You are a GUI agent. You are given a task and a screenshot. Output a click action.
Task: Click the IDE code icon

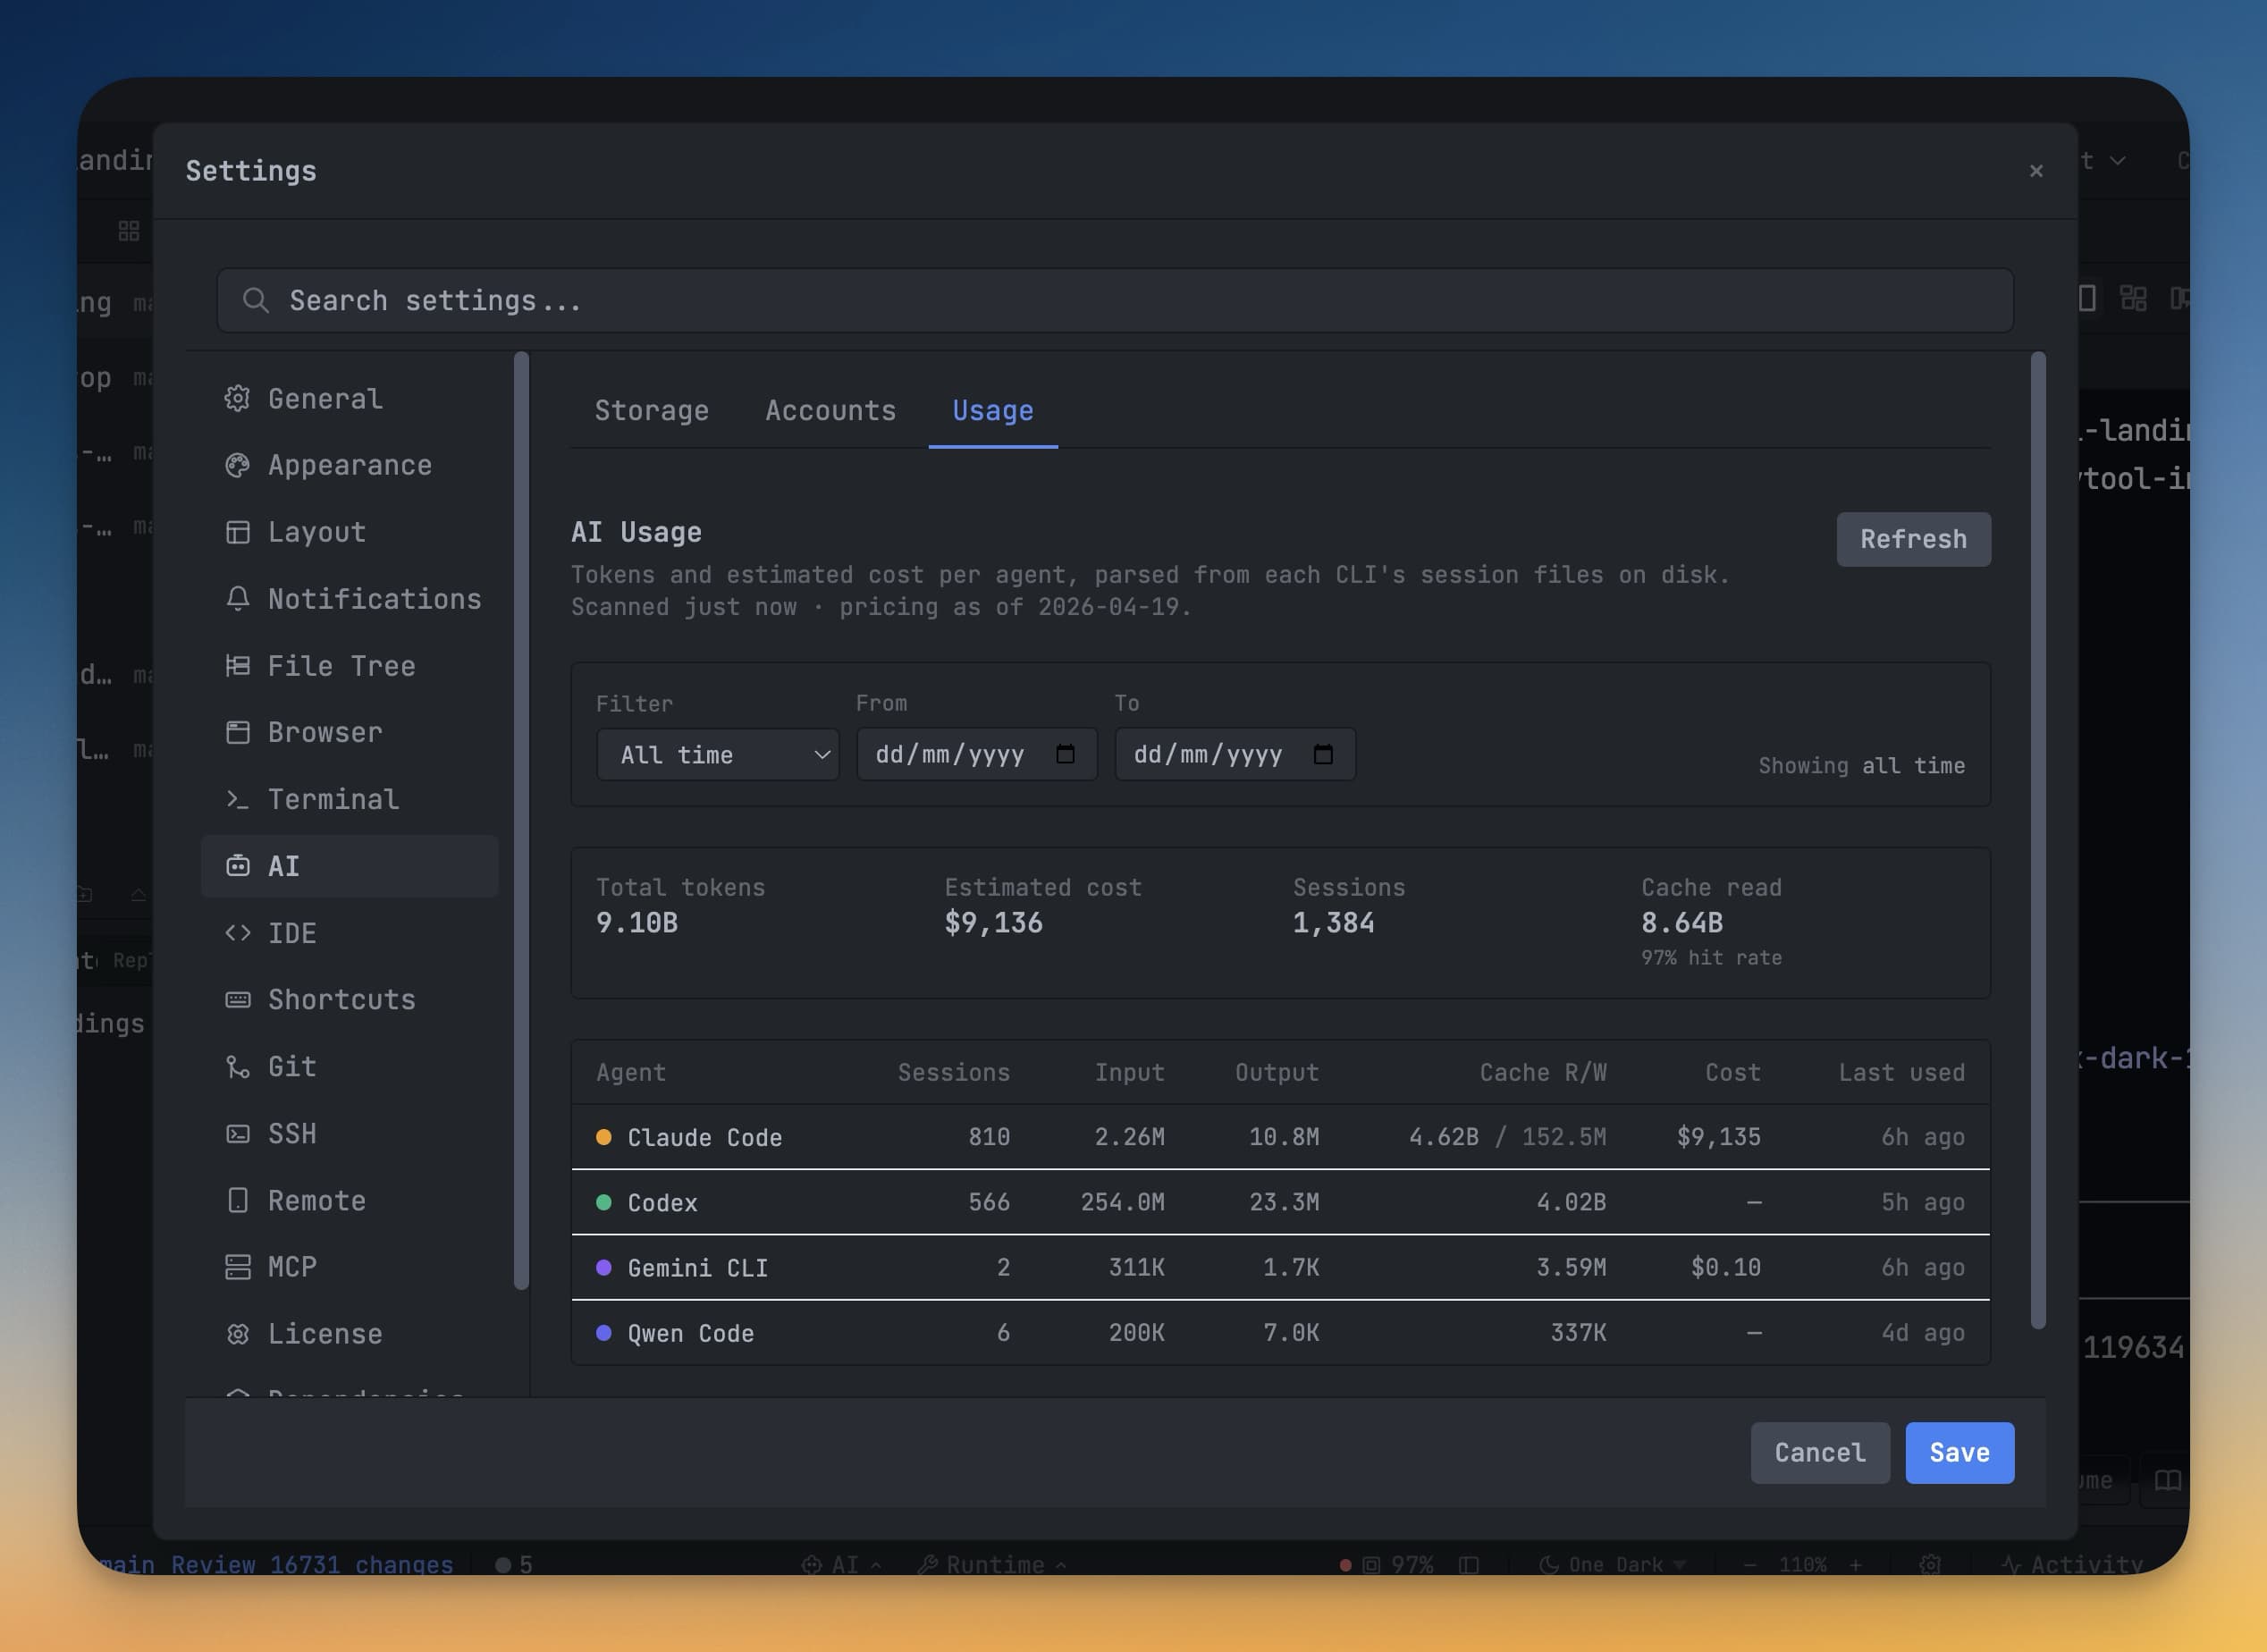pyautogui.click(x=239, y=933)
